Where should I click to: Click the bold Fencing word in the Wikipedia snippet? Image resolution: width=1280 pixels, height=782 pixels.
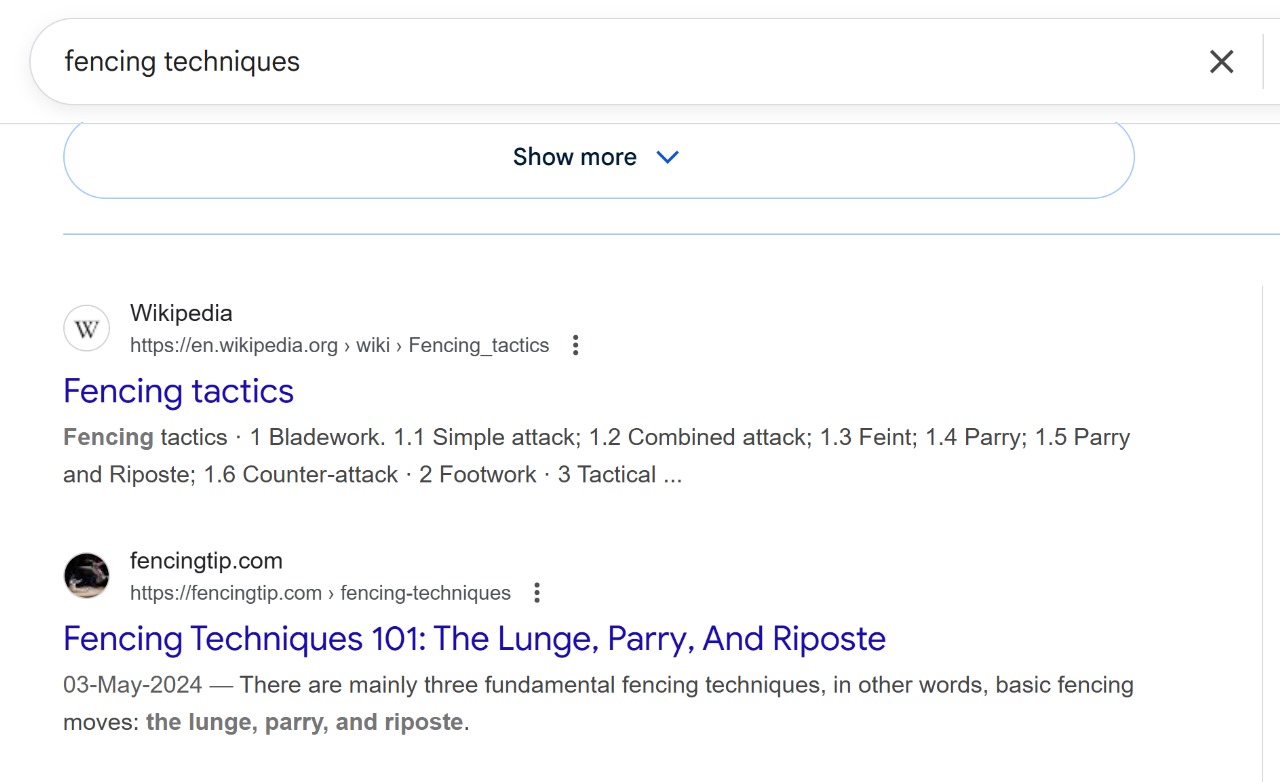108,438
